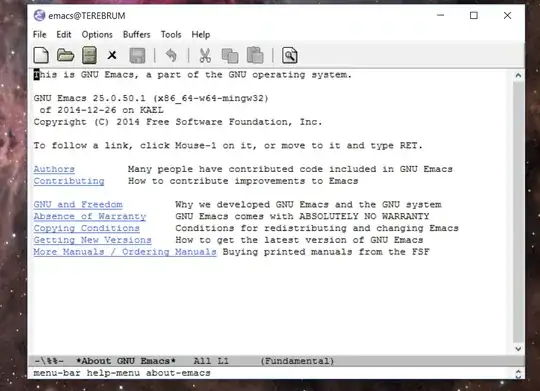The height and width of the screenshot is (391, 540).
Task: Open the Tools menu
Action: coord(171,34)
